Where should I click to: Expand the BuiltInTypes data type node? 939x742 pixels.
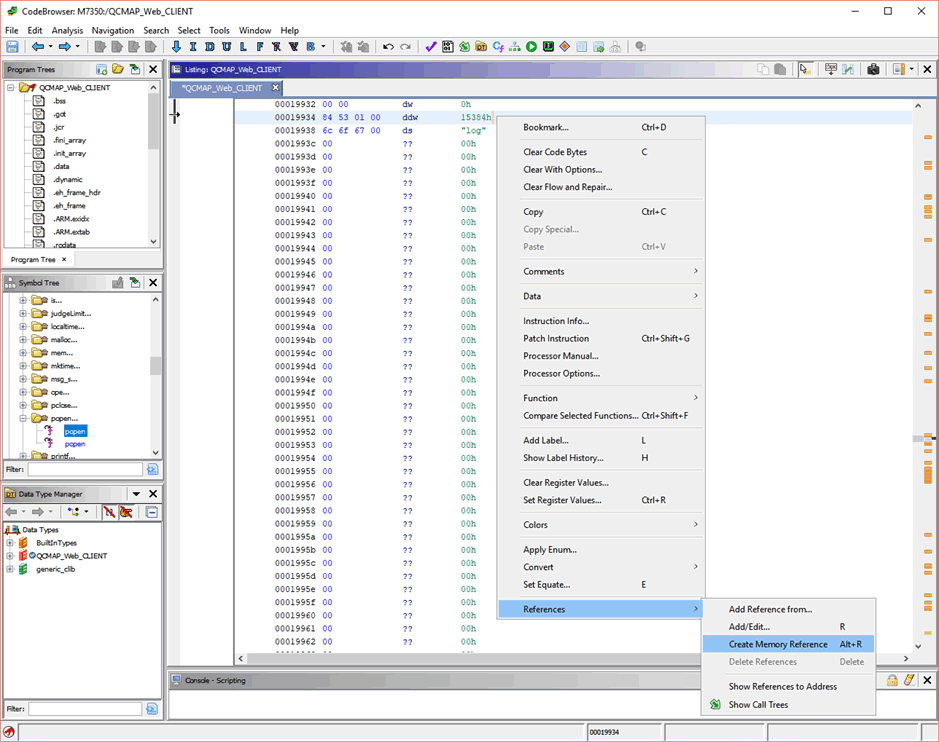[x=10, y=543]
